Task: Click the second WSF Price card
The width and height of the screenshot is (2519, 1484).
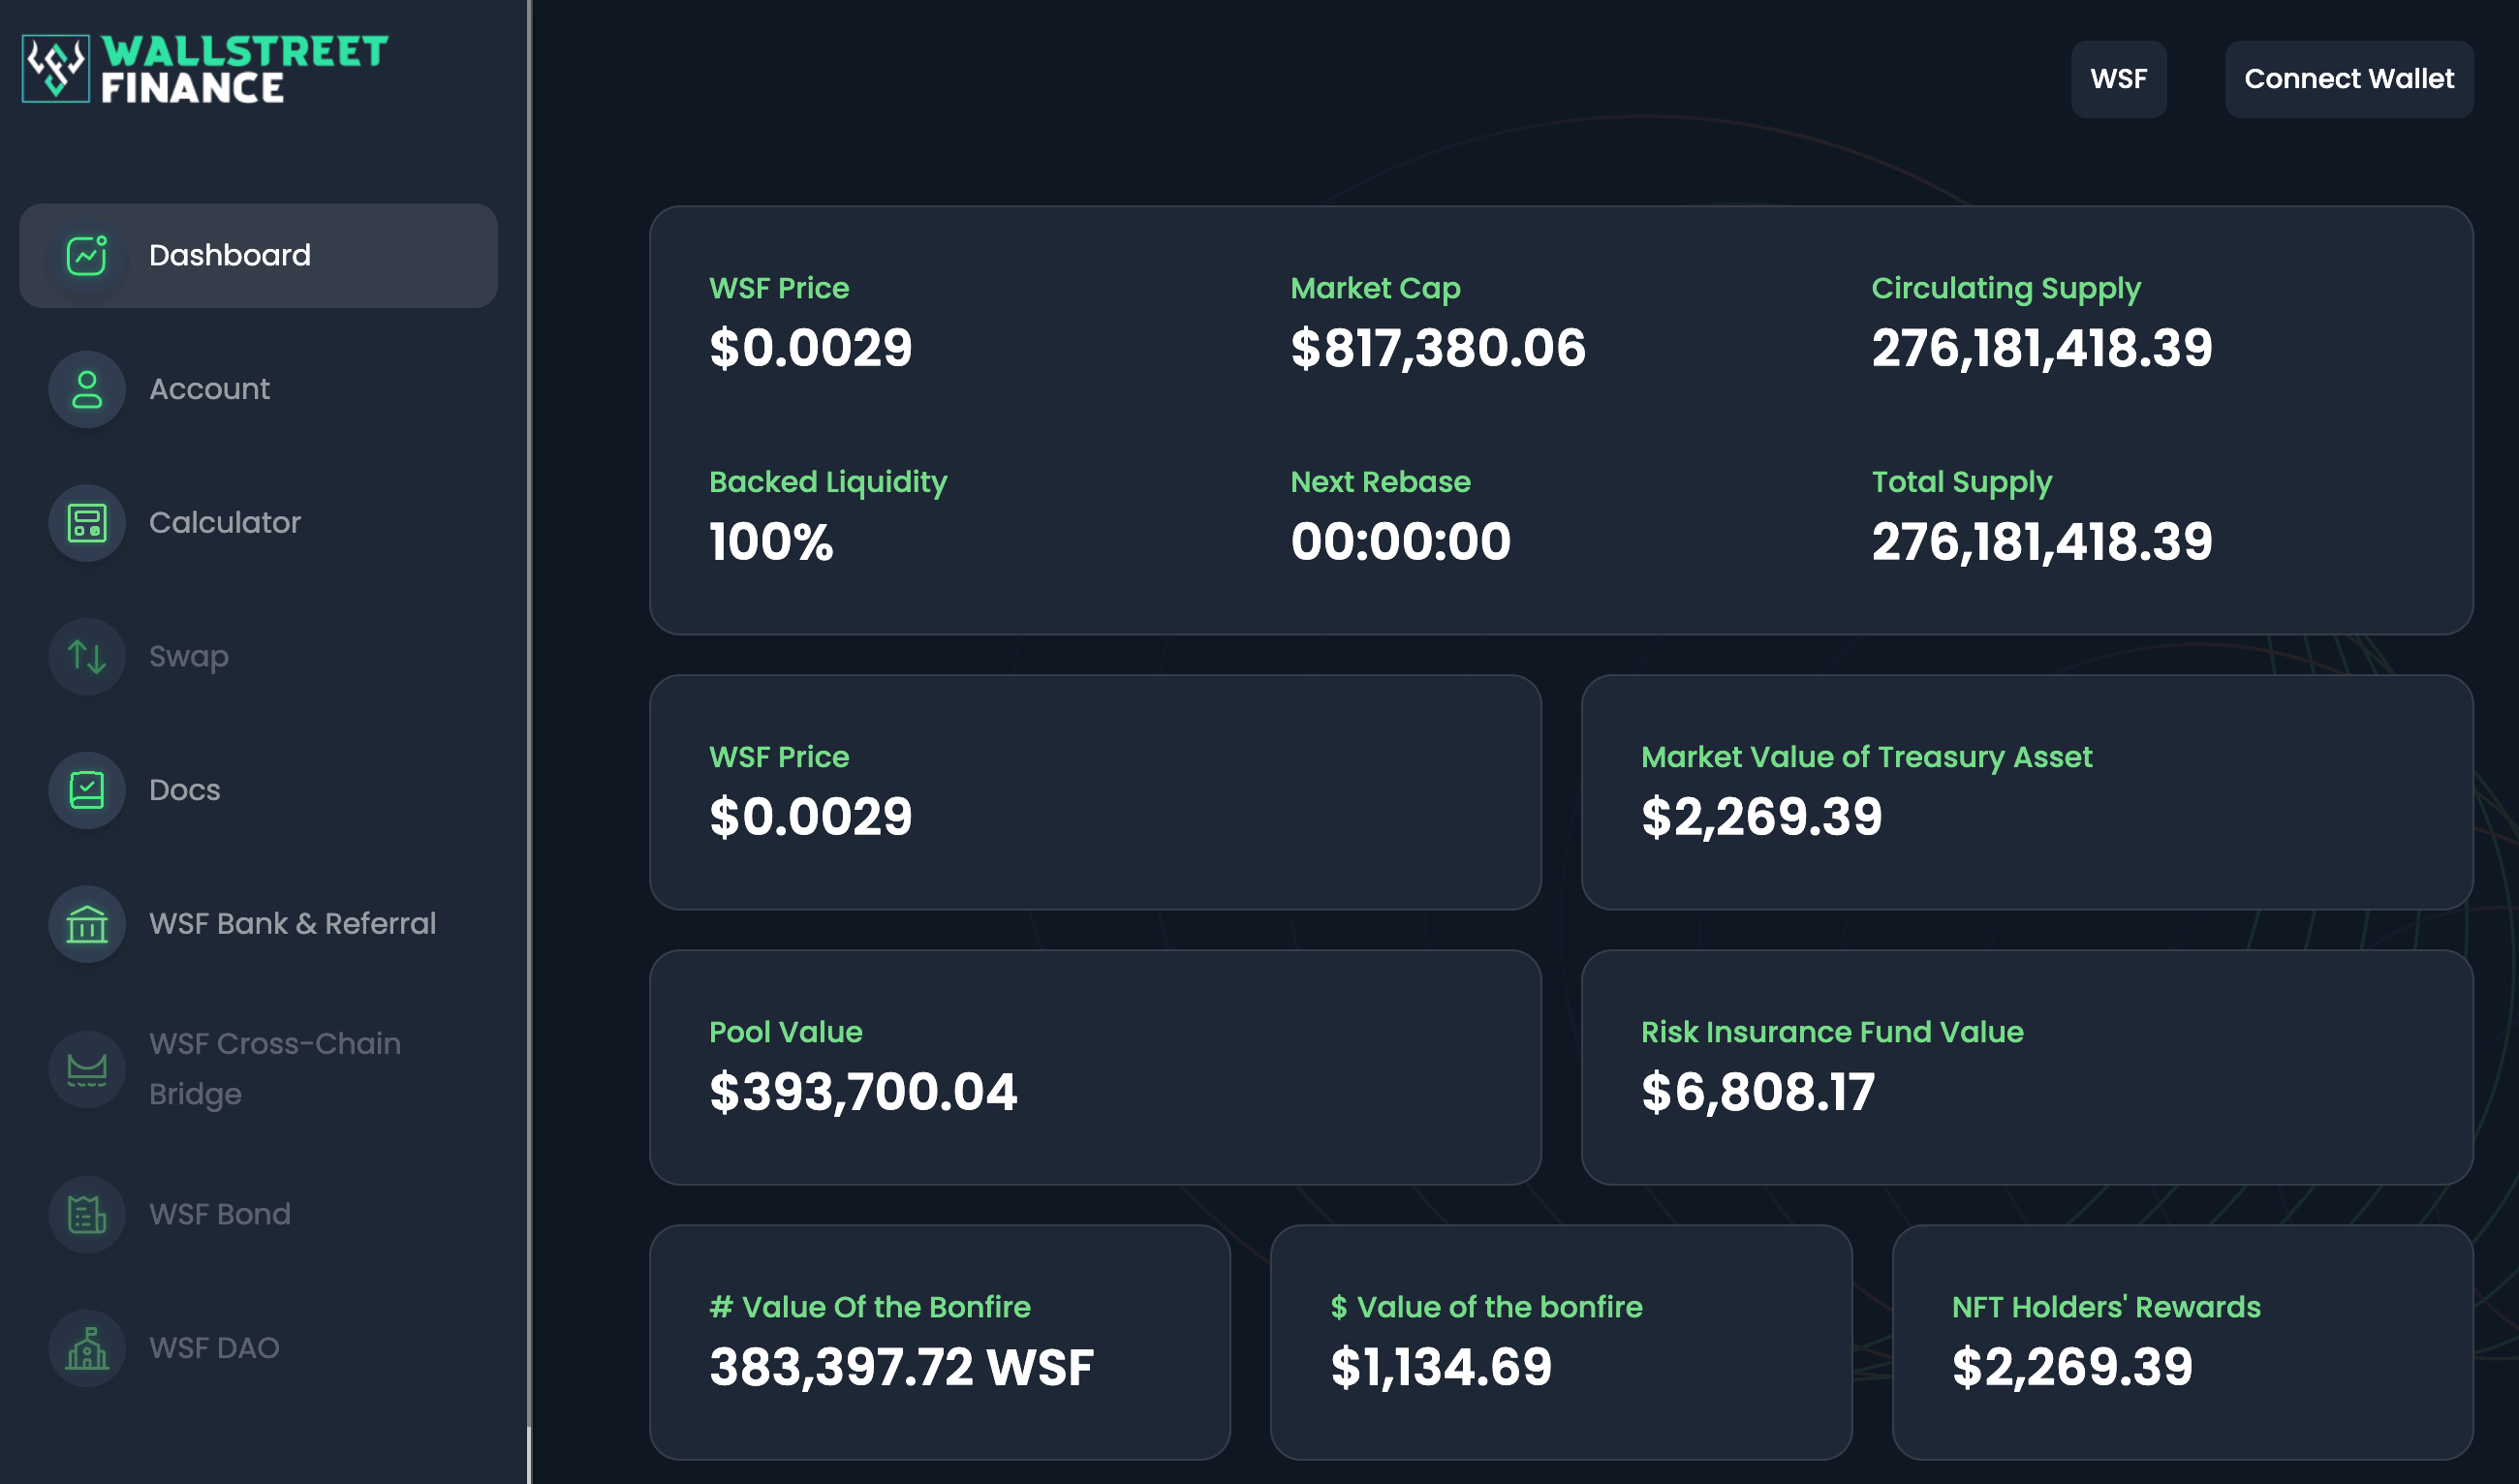Action: point(1095,792)
